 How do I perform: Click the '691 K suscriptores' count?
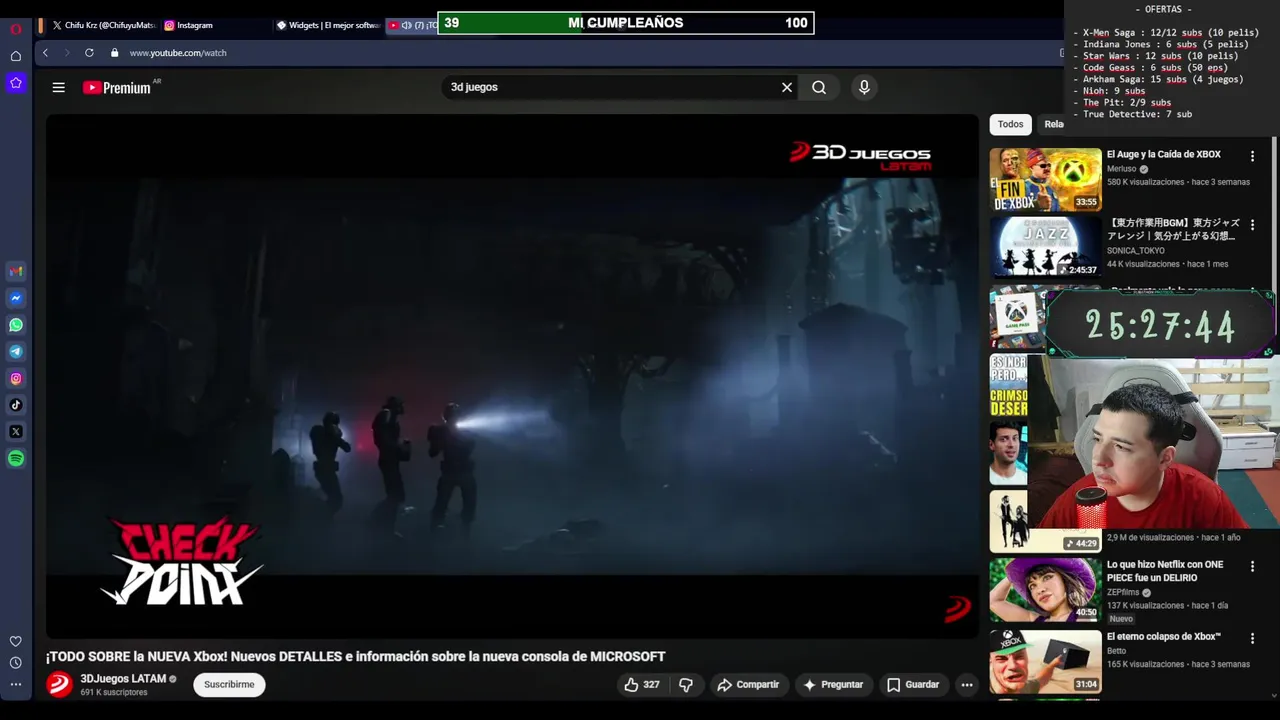[x=114, y=692]
